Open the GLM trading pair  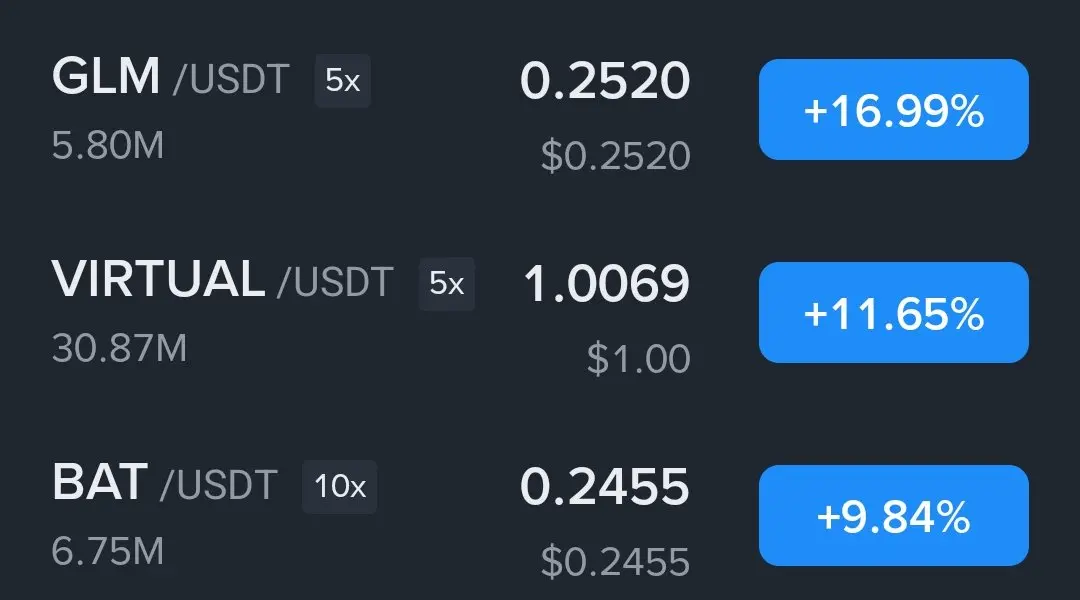click(x=540, y=110)
